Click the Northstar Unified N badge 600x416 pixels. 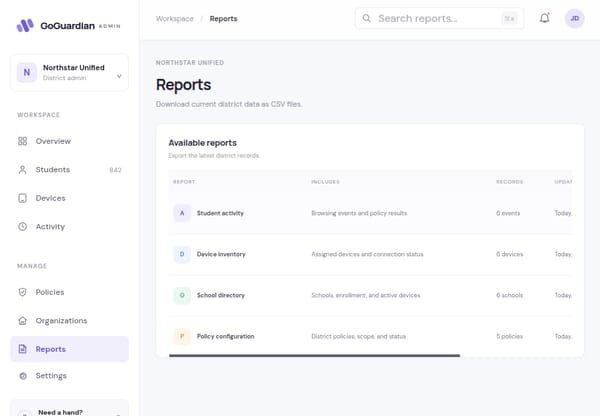point(27,72)
